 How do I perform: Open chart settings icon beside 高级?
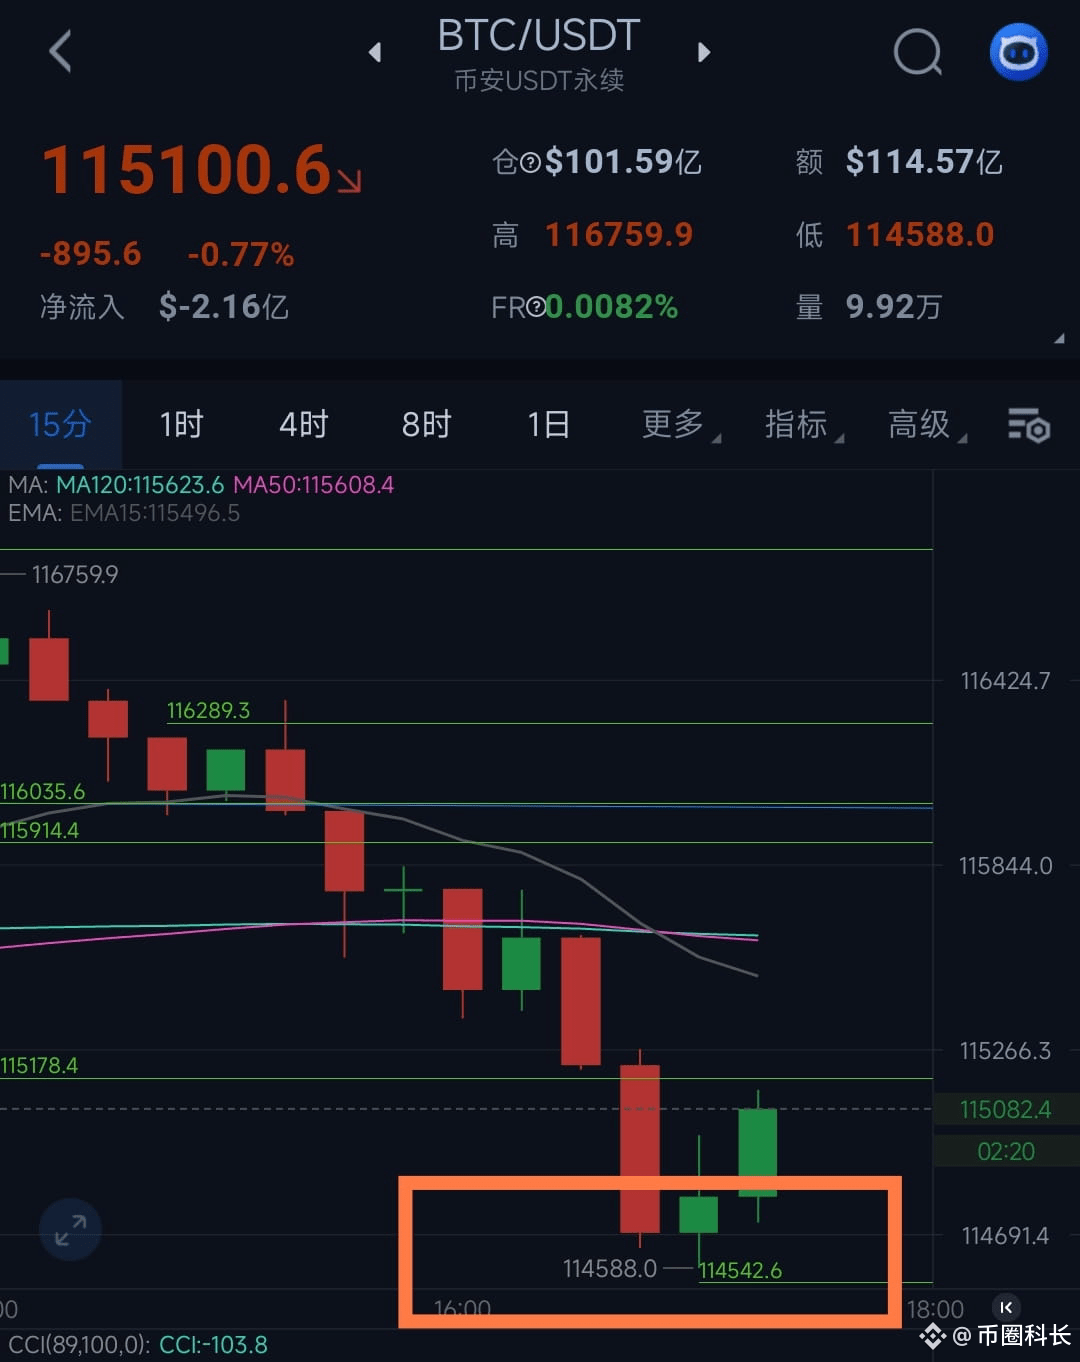(1028, 425)
